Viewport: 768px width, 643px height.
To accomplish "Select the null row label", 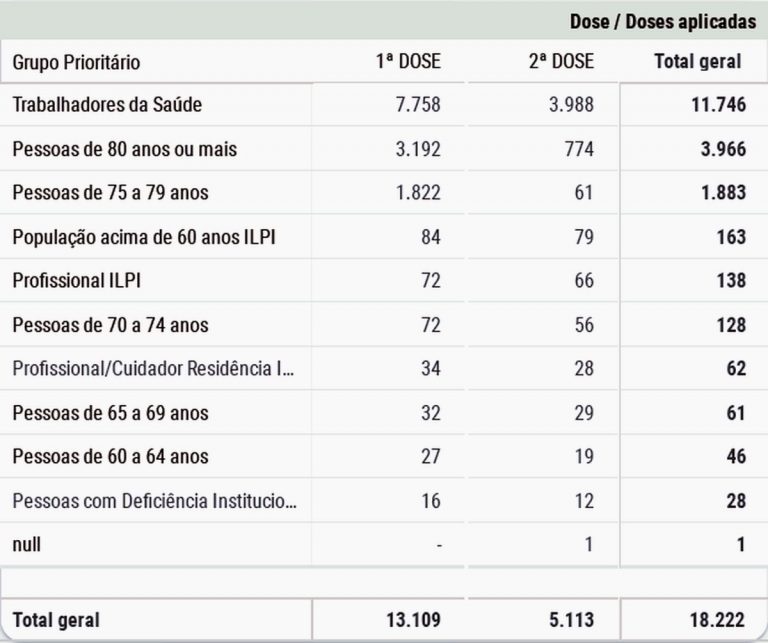I will coord(27,545).
